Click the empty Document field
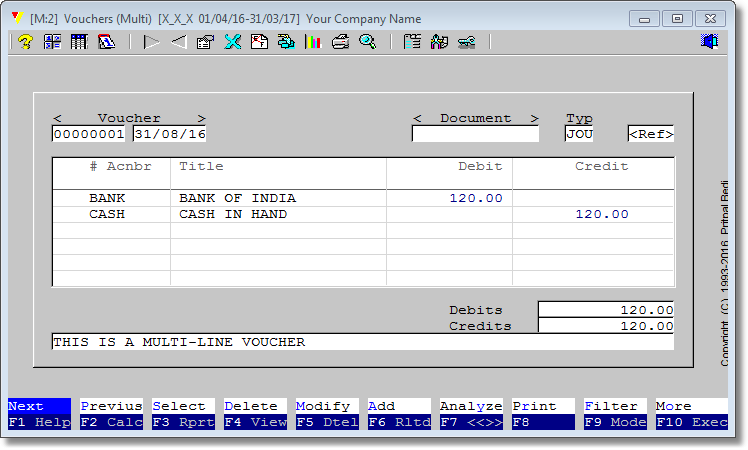This screenshot has width=748, height=450. pyautogui.click(x=475, y=134)
